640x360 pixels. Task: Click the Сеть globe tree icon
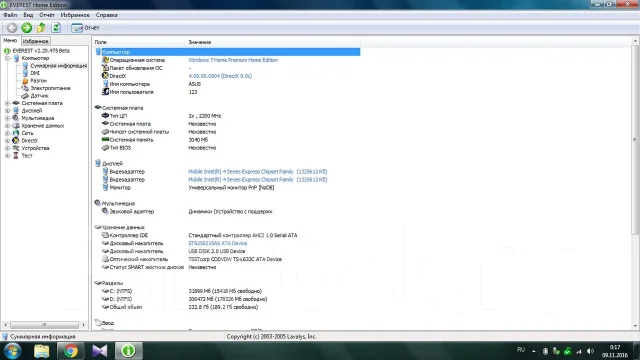(x=16, y=133)
